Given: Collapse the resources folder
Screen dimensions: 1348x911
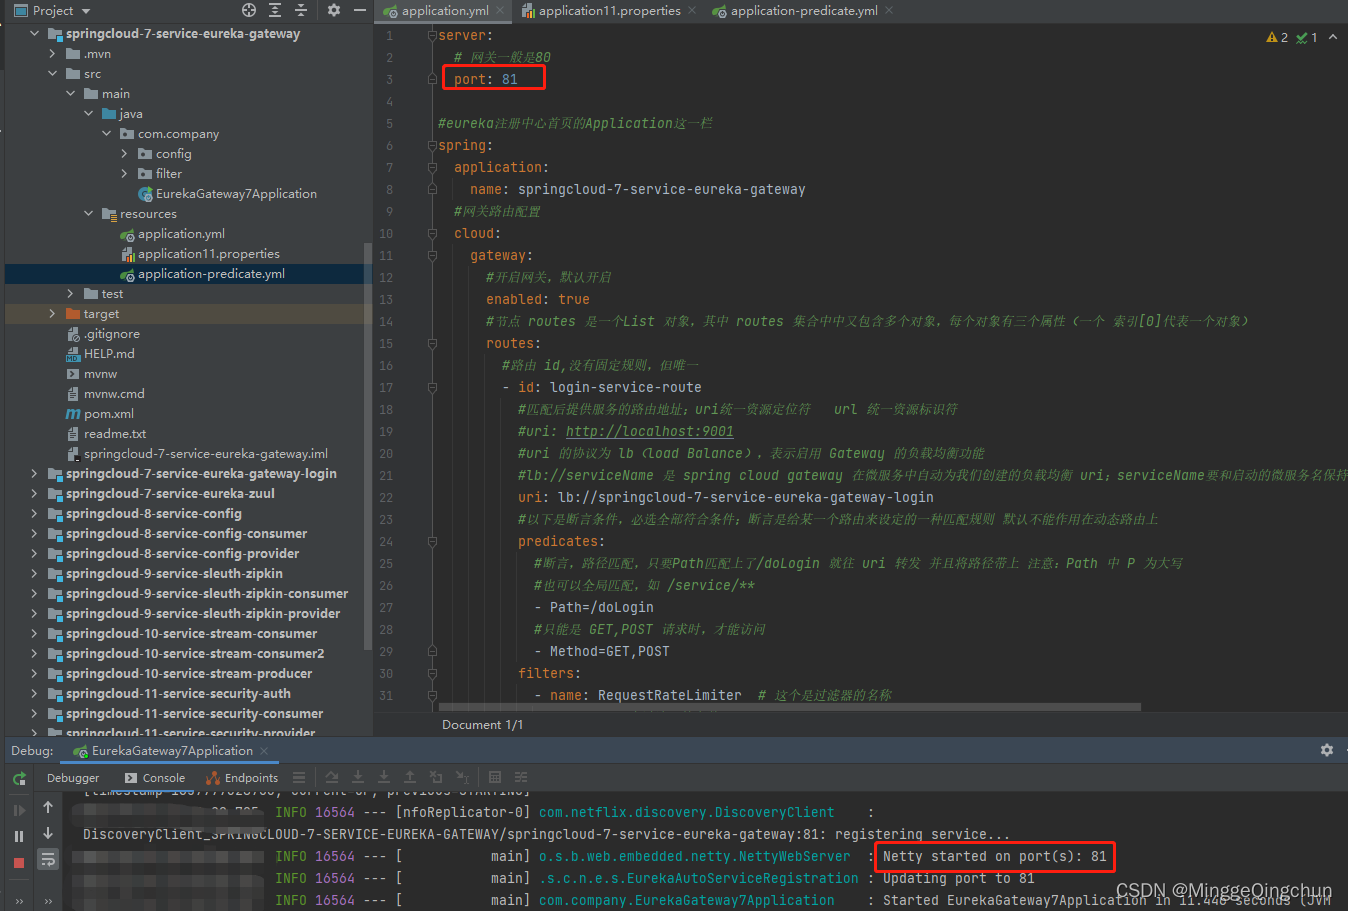Looking at the screenshot, I should [x=88, y=213].
